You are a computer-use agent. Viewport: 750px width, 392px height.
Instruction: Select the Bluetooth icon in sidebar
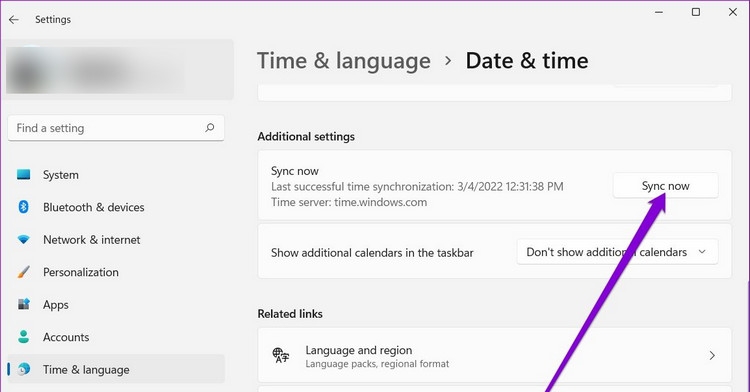click(x=23, y=207)
